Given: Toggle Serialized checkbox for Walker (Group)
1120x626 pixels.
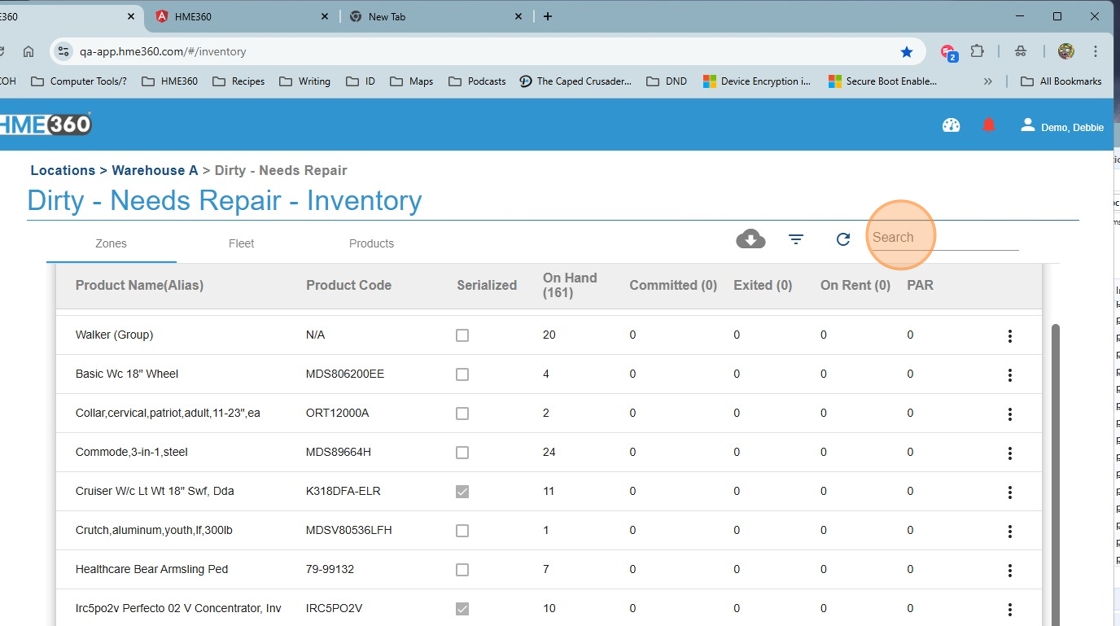Looking at the screenshot, I should pos(462,336).
